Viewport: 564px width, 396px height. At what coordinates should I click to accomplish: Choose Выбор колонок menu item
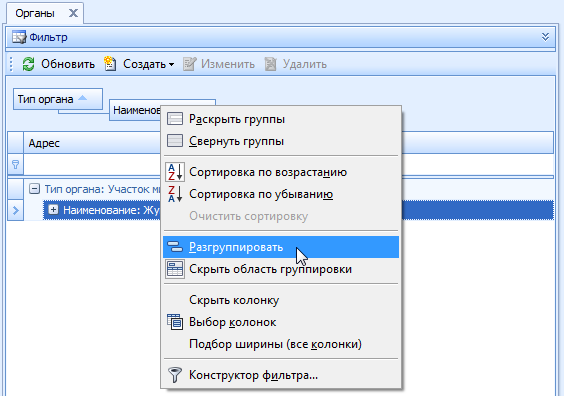pos(281,322)
